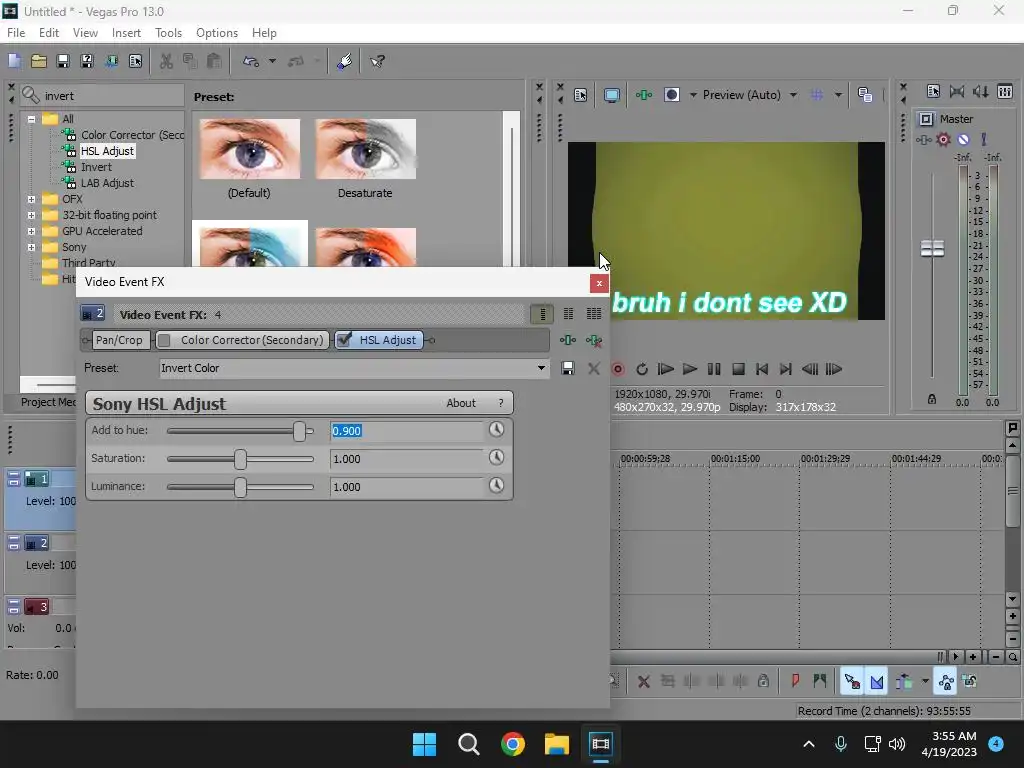Click the Render As film strip icon
The image size is (1024, 768).
click(111, 61)
